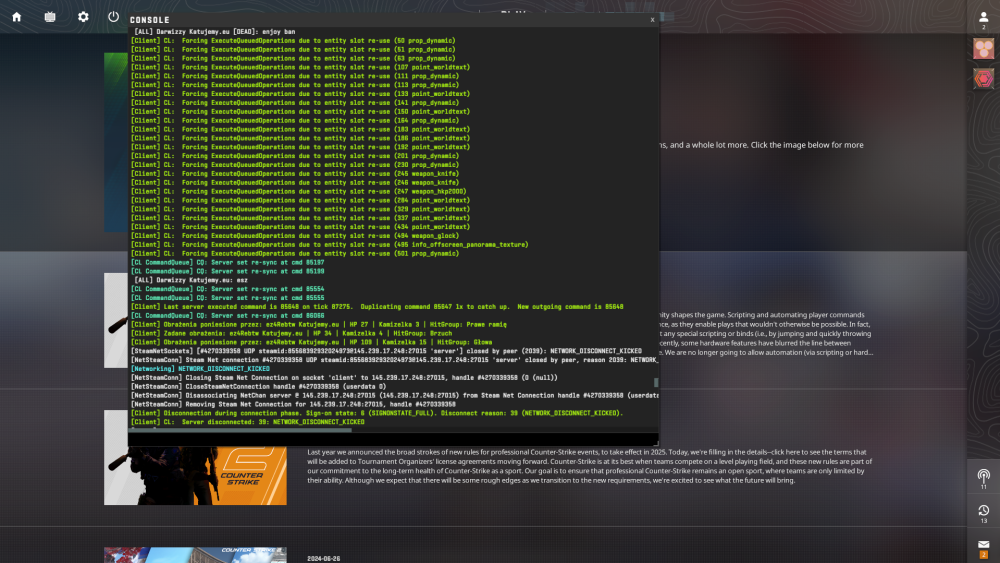
Task: Close the Console window
Action: coord(652,20)
